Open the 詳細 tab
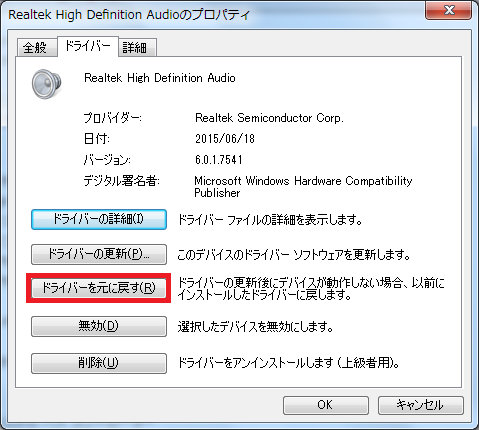This screenshot has height=430, width=479. point(137,47)
